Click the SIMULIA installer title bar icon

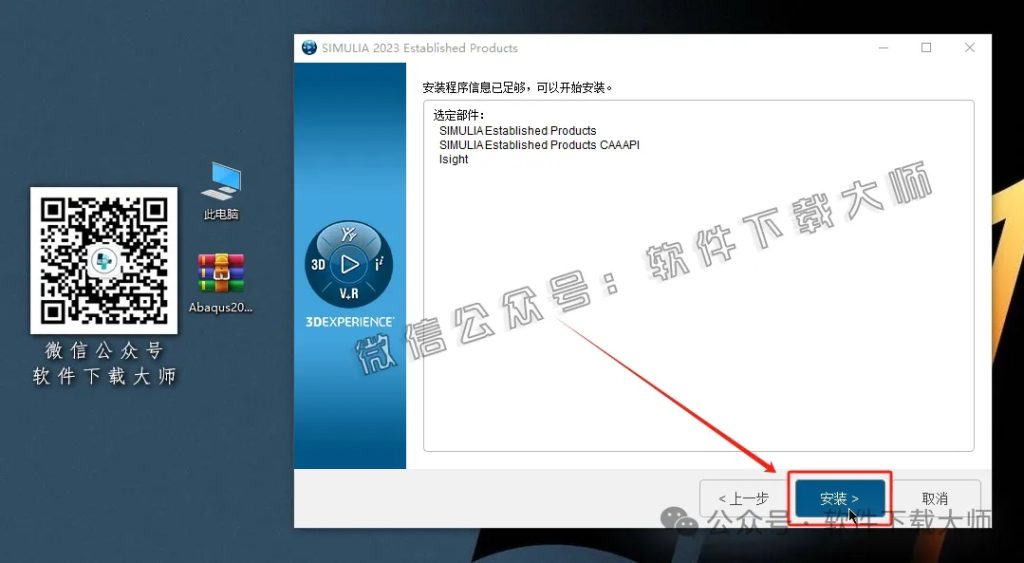click(x=309, y=48)
